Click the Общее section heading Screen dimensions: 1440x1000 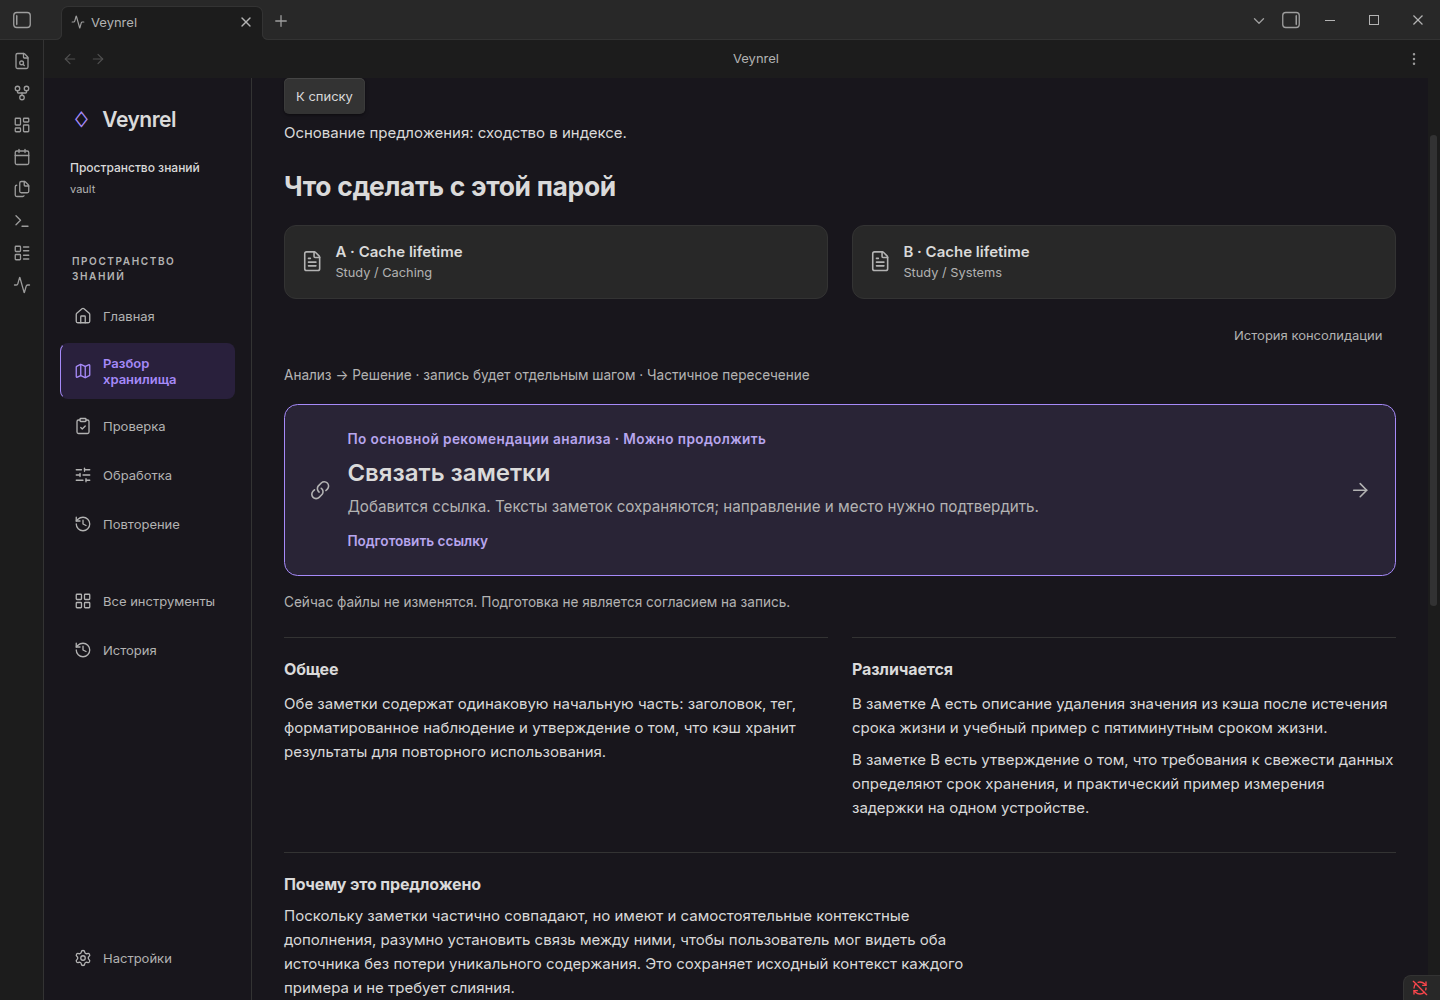pos(311,669)
